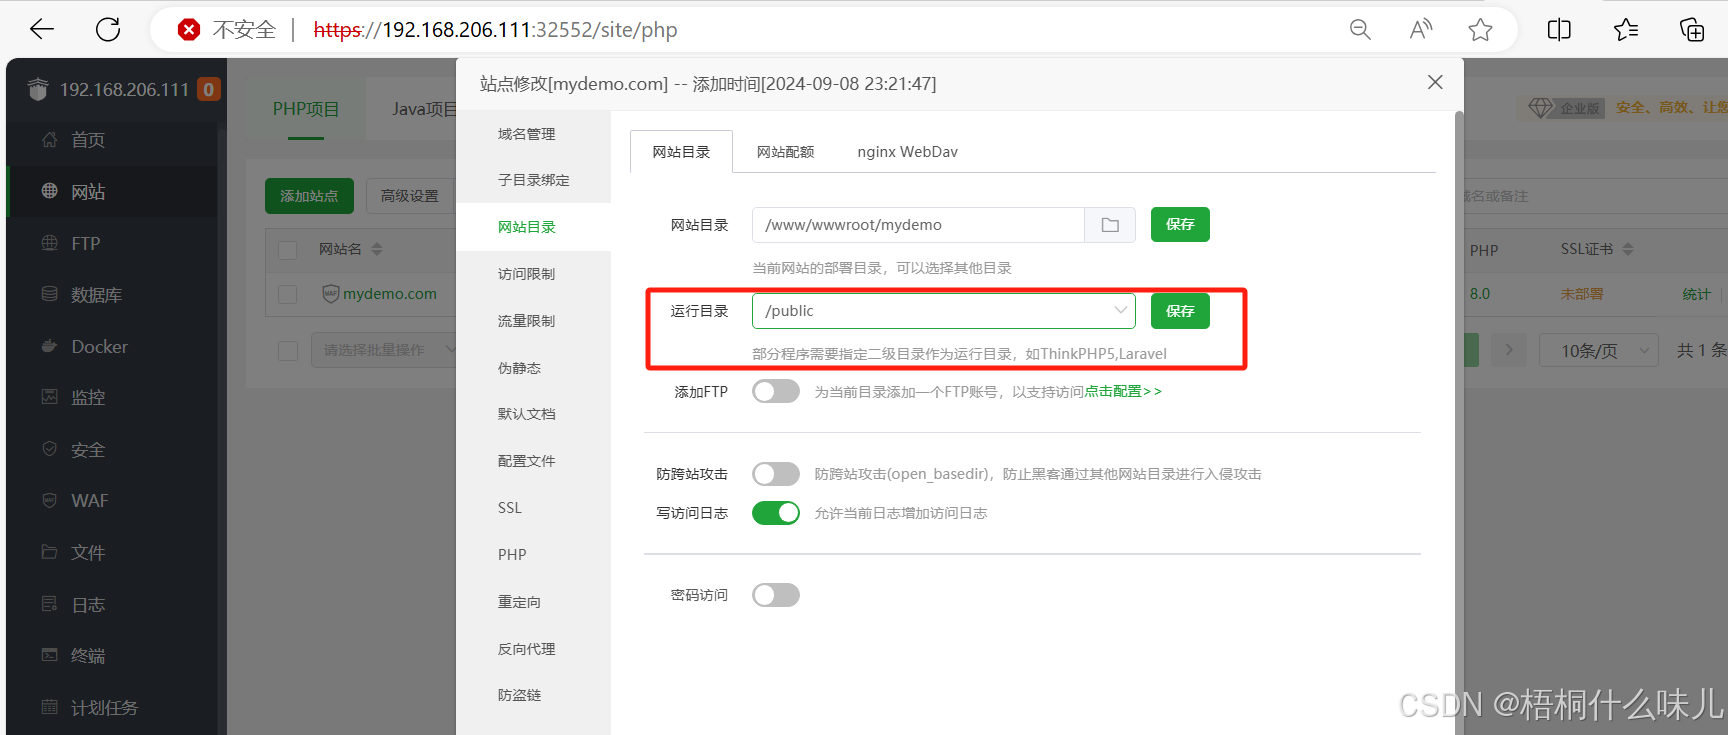
Task: Add page to favorites star icon
Action: (1481, 30)
